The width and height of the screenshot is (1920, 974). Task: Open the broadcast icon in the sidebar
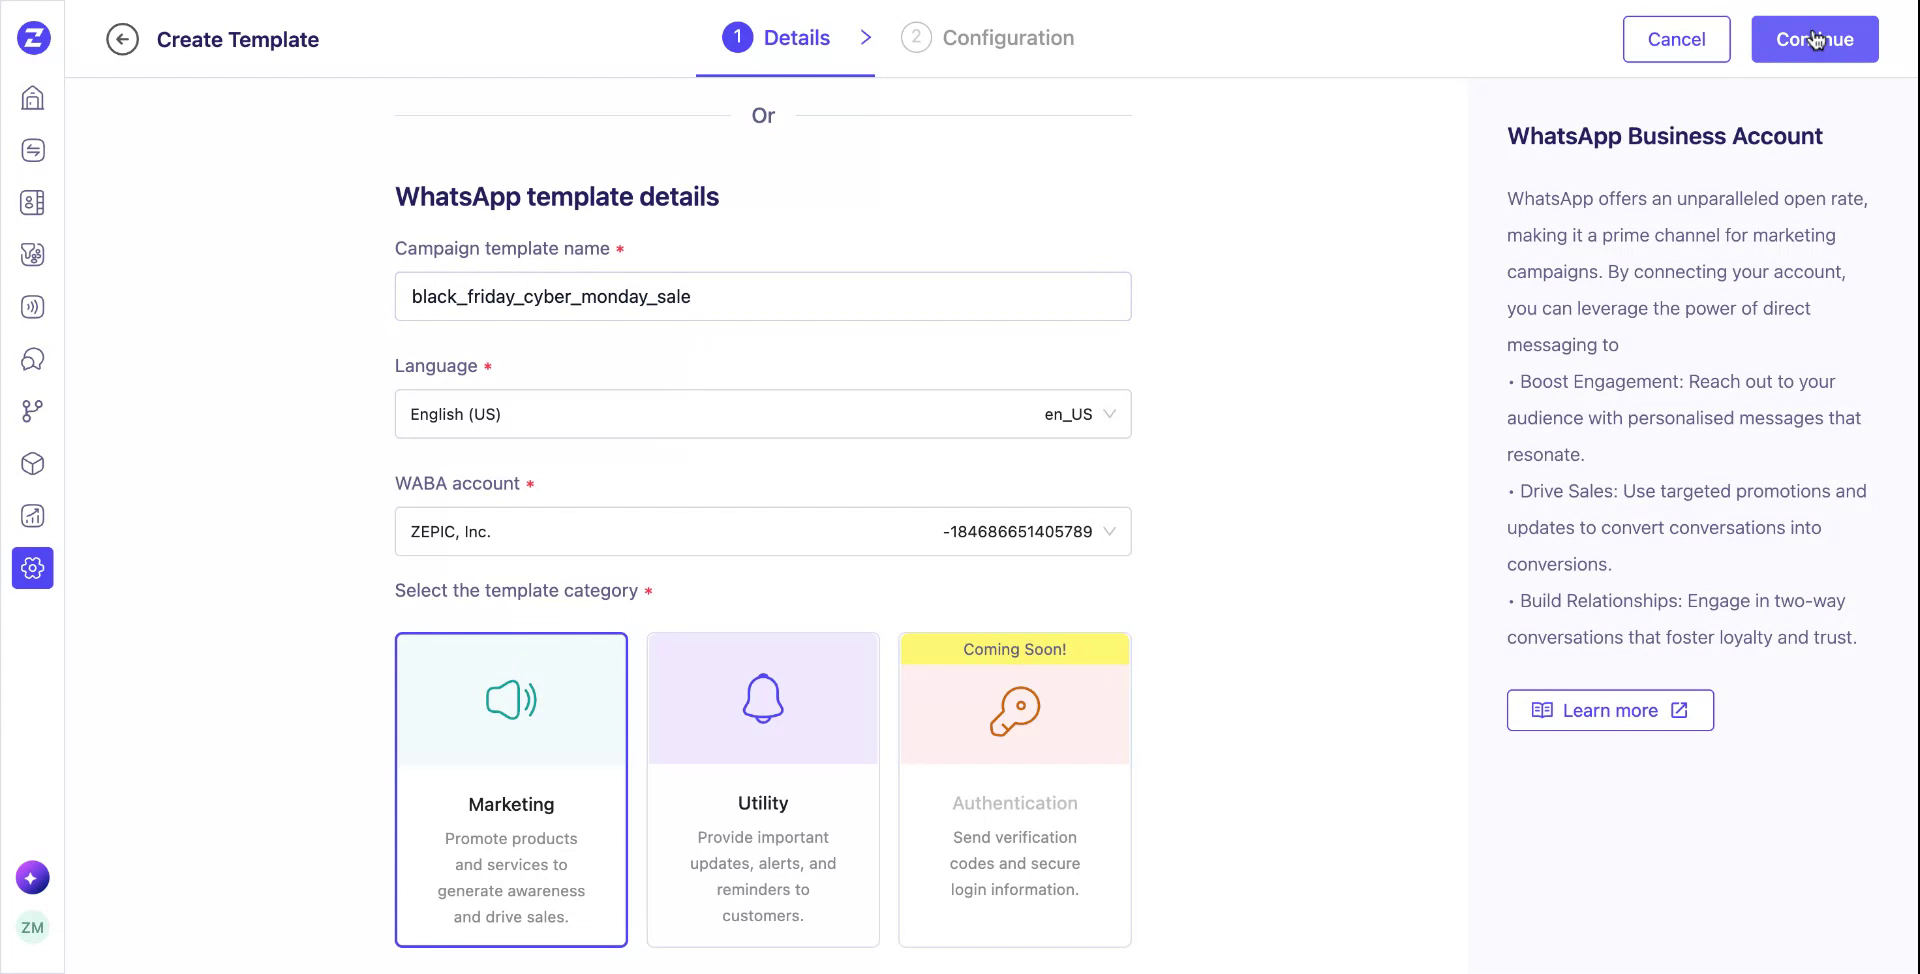point(33,307)
